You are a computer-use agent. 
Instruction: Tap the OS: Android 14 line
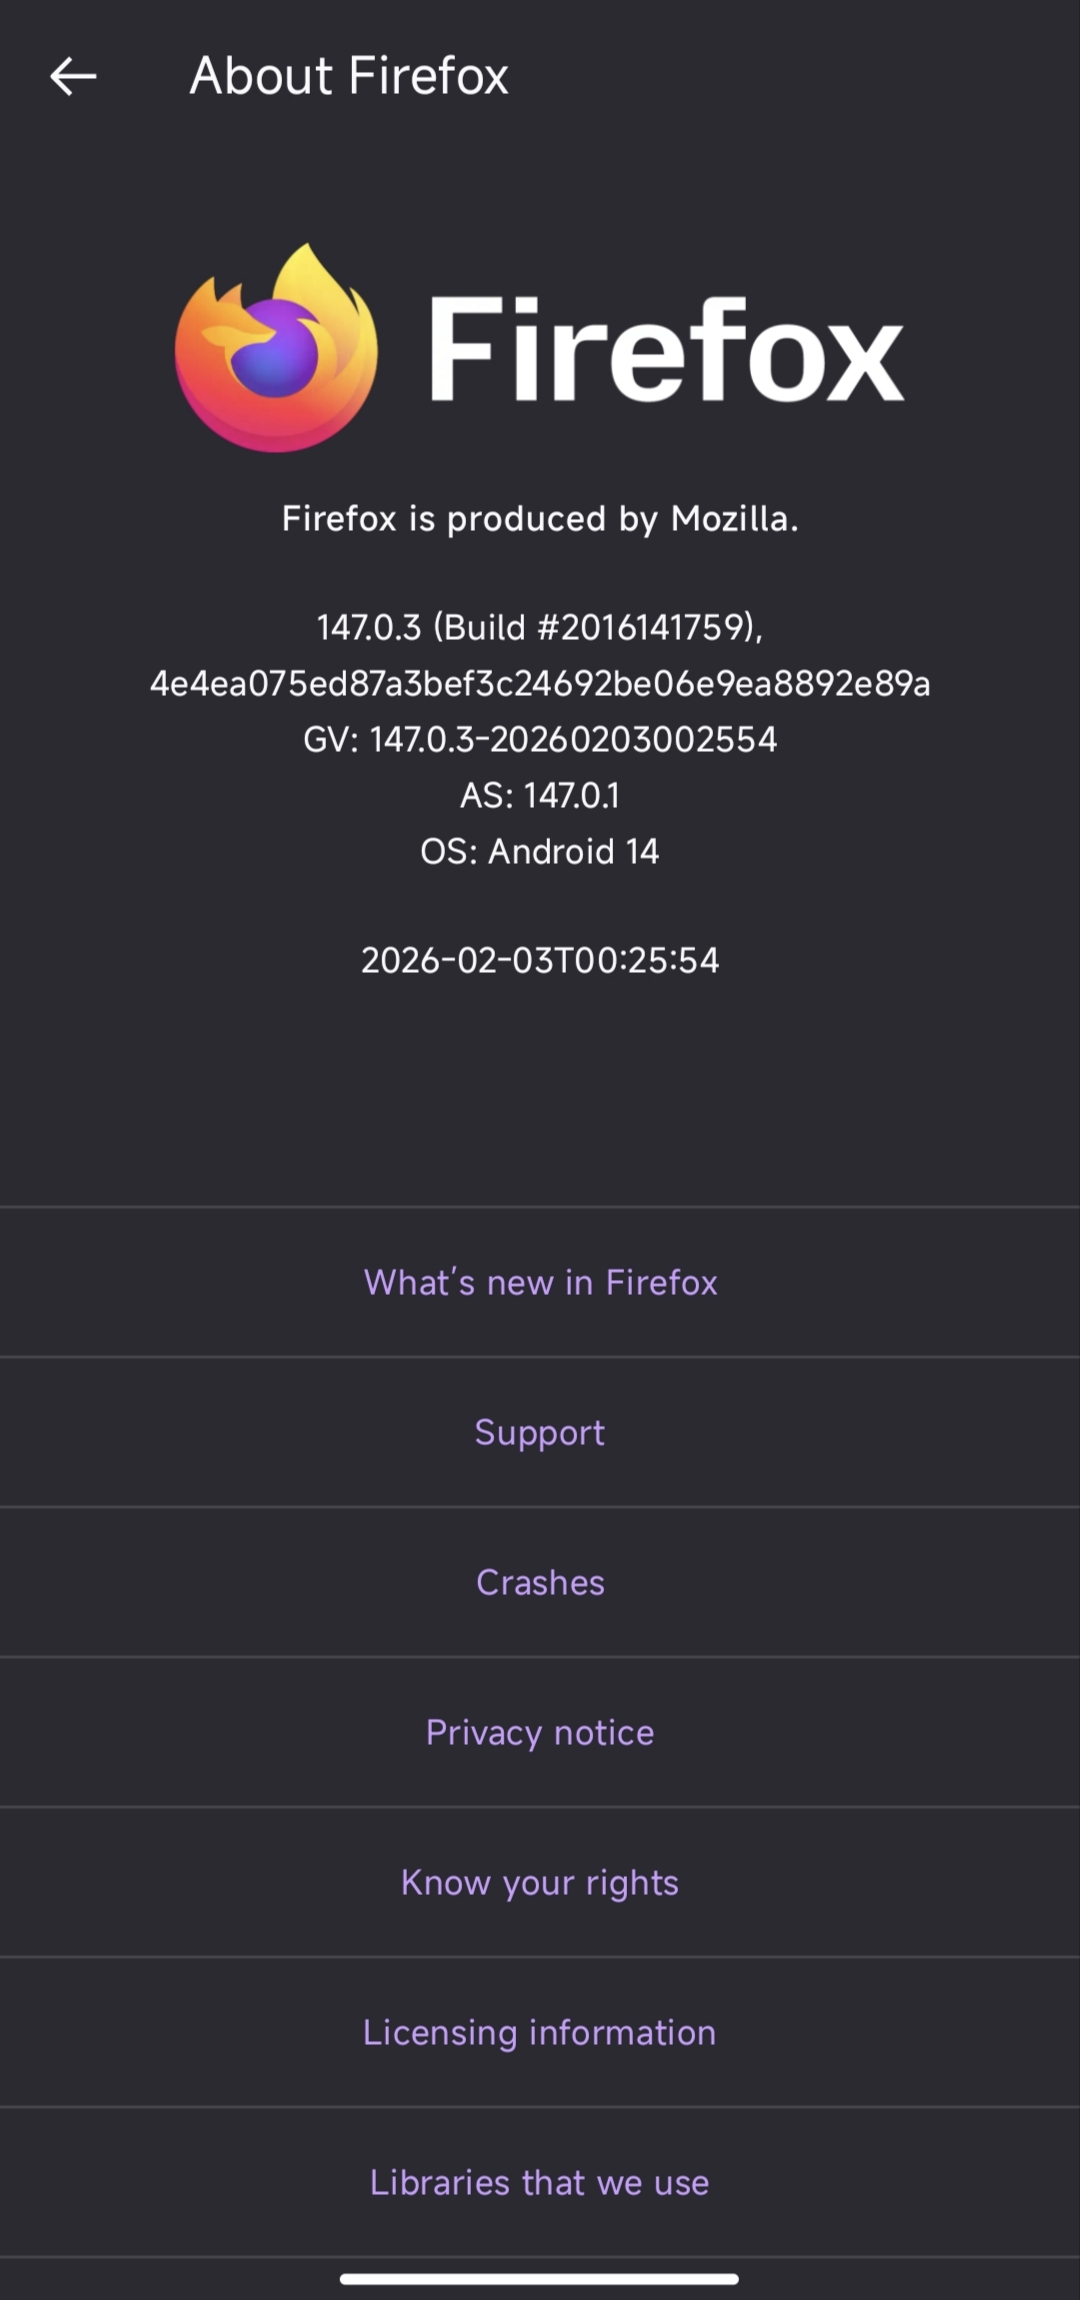click(540, 851)
